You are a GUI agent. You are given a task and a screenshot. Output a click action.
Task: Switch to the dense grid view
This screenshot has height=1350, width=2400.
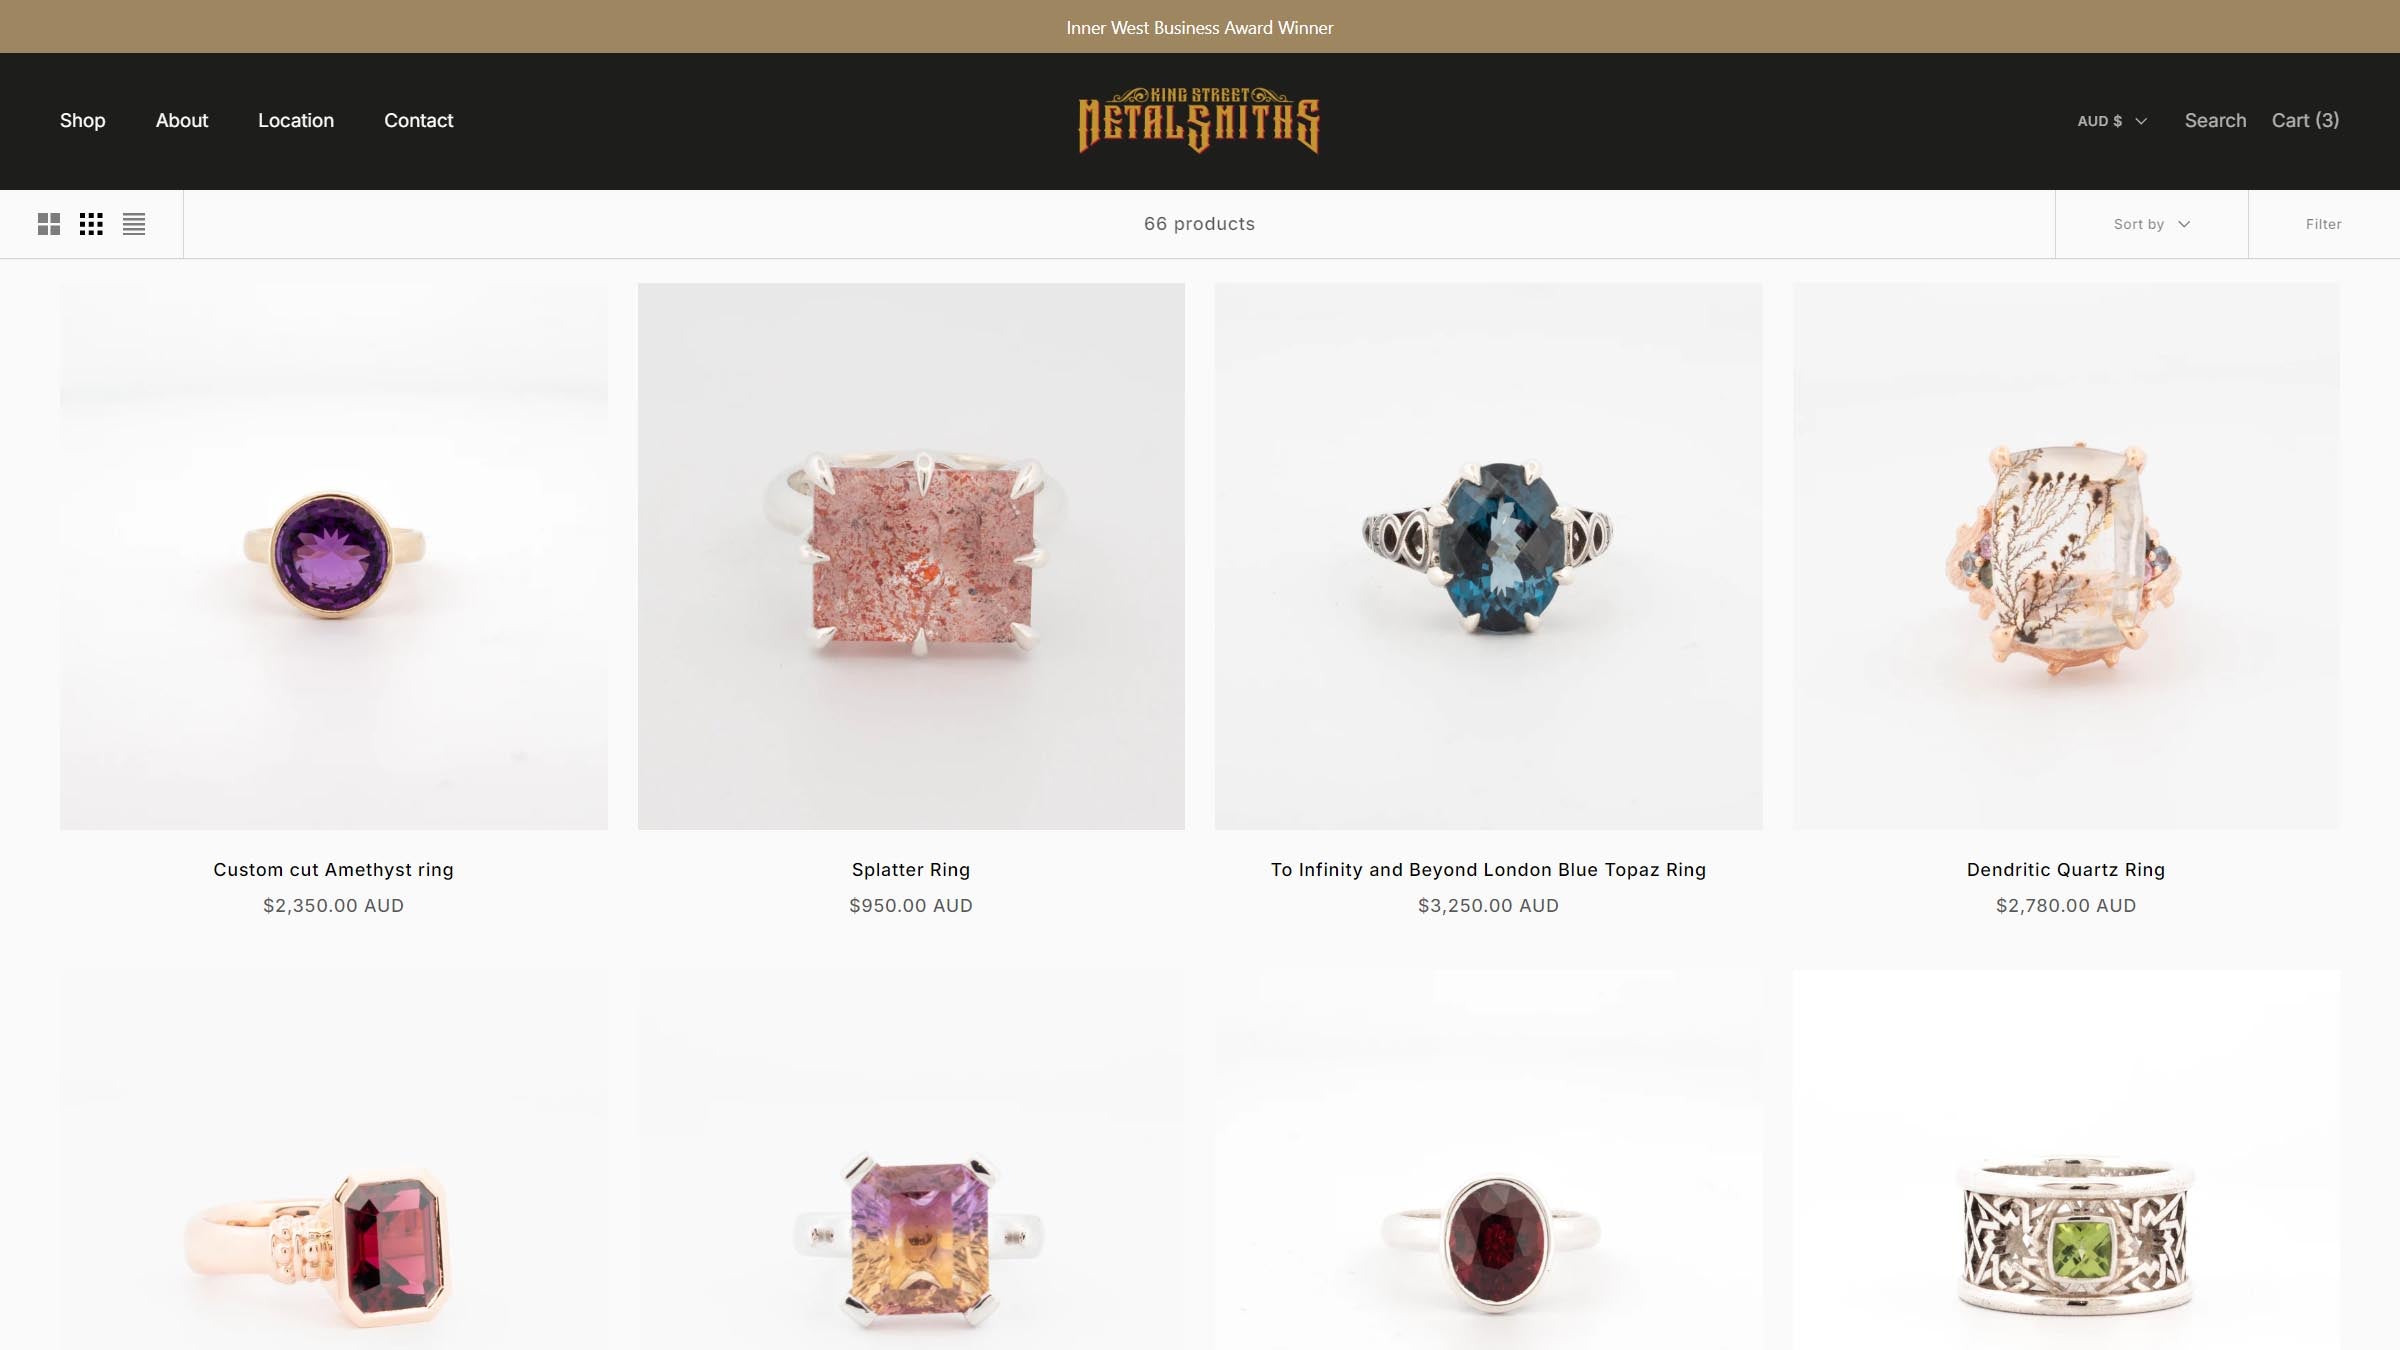pos(91,224)
